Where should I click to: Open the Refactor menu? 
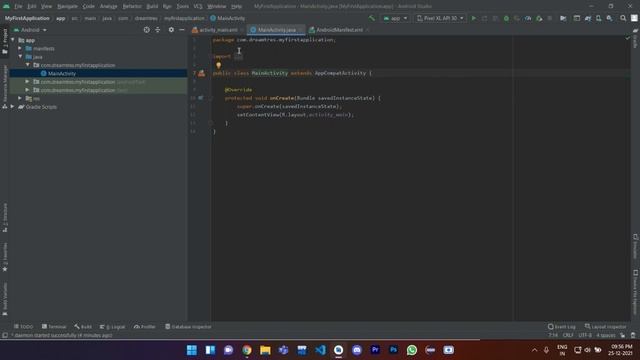[x=132, y=6]
